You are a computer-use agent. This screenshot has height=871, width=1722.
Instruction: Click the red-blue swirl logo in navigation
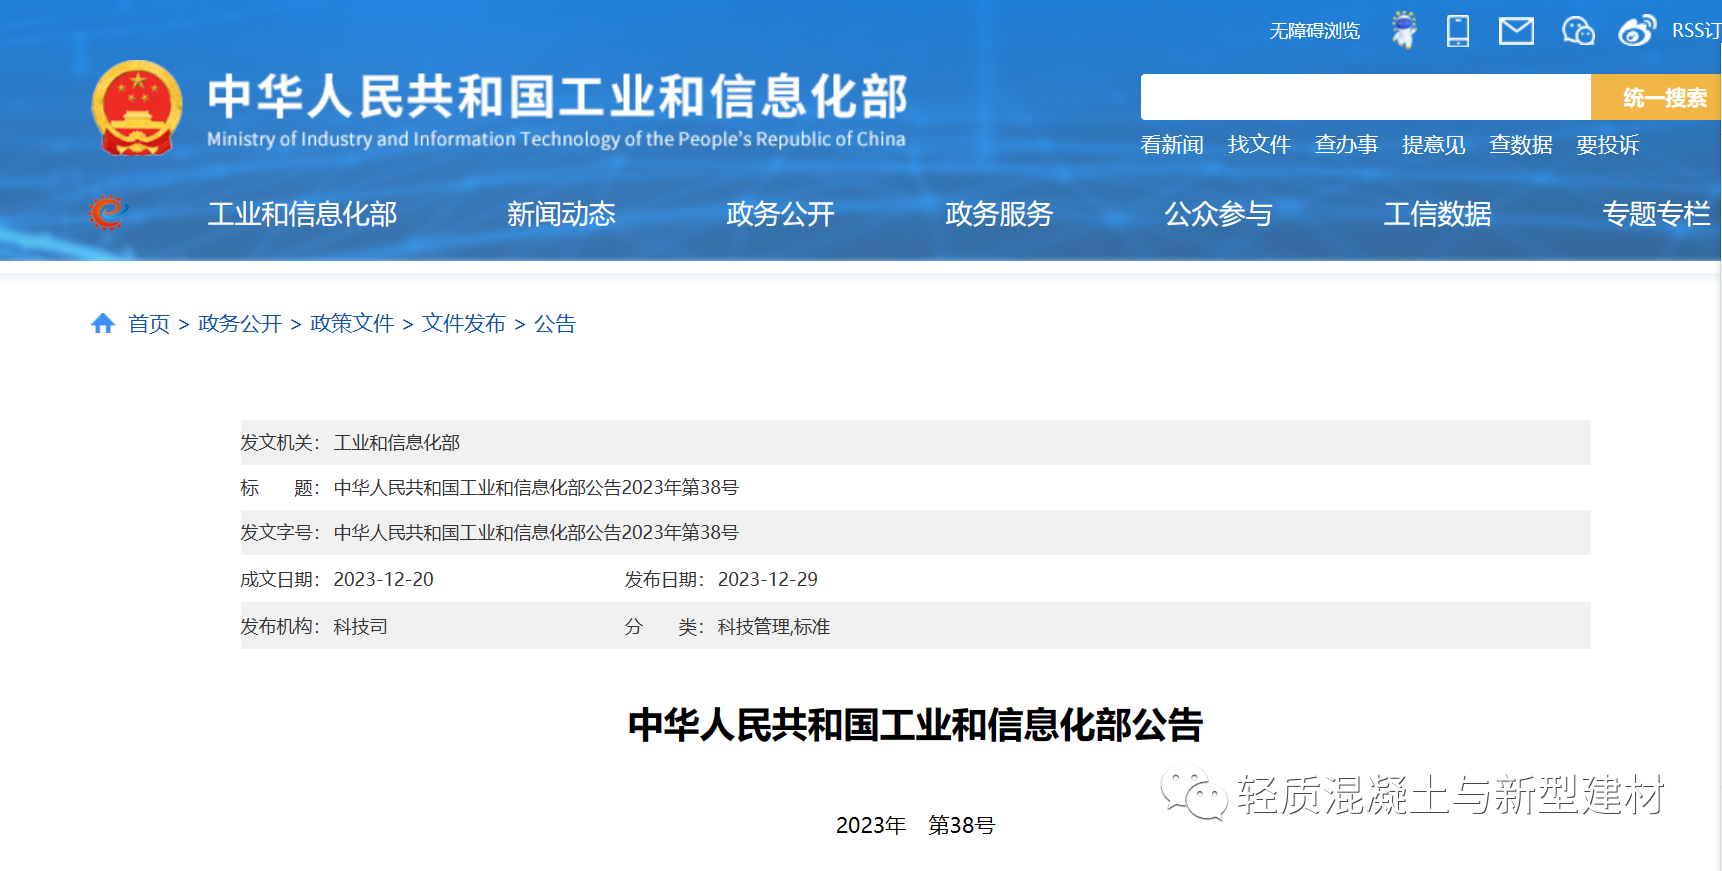click(x=108, y=213)
